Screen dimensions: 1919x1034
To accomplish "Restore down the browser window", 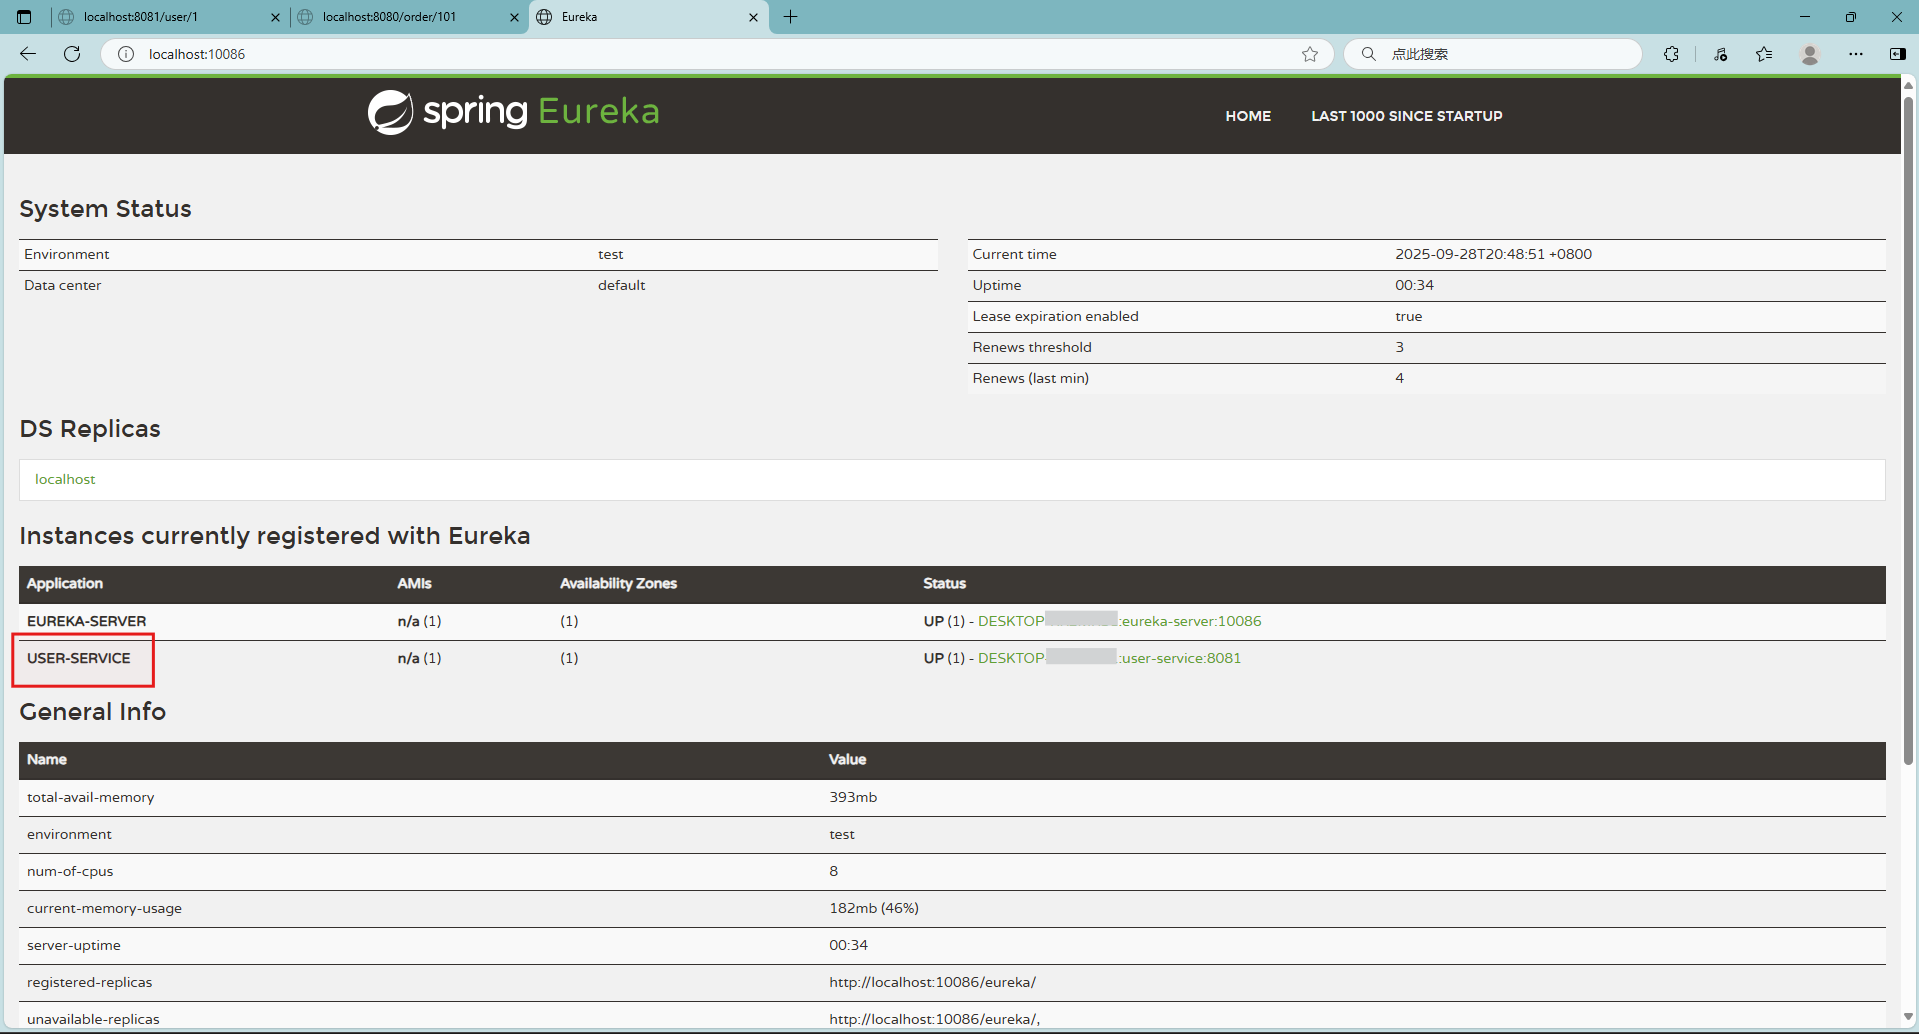I will pos(1851,17).
